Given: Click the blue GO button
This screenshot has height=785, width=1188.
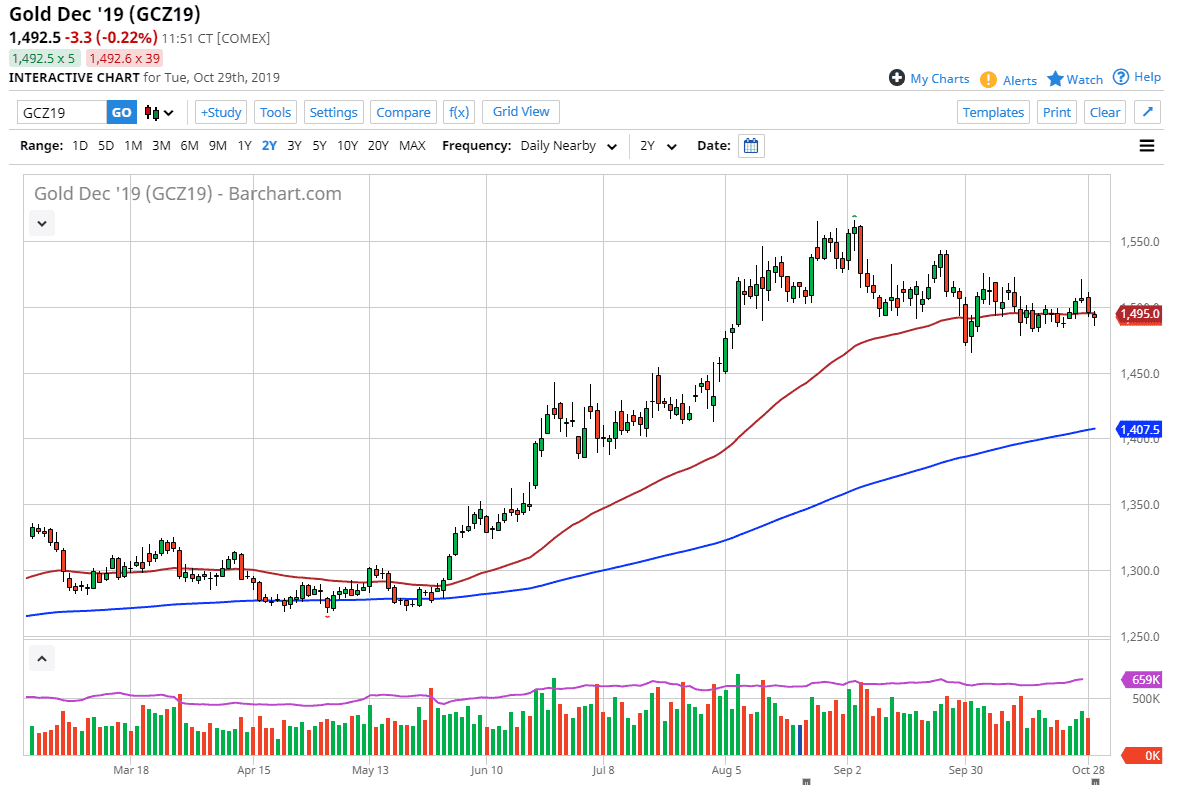Looking at the screenshot, I should (121, 112).
